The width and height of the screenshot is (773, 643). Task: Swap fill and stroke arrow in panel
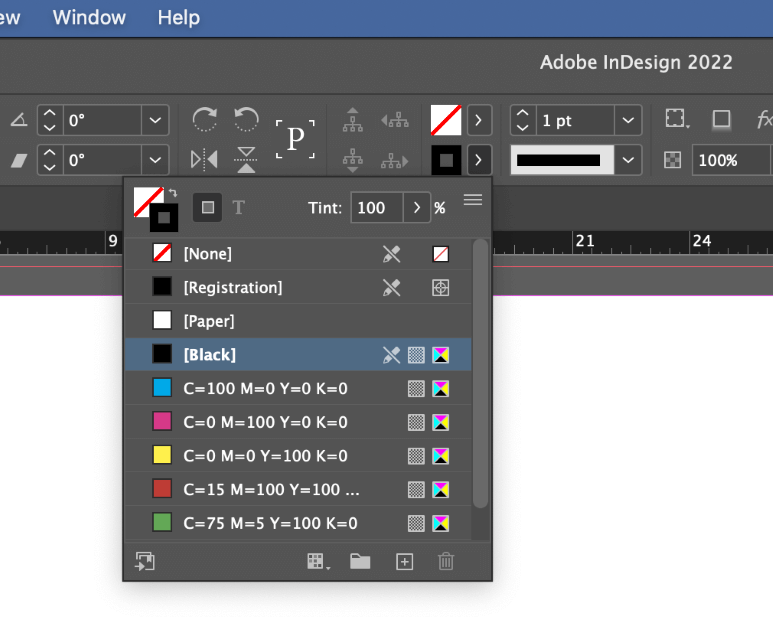point(173,193)
